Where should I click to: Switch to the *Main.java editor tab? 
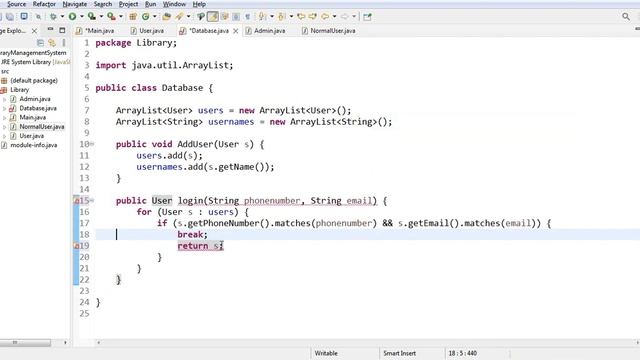96,31
